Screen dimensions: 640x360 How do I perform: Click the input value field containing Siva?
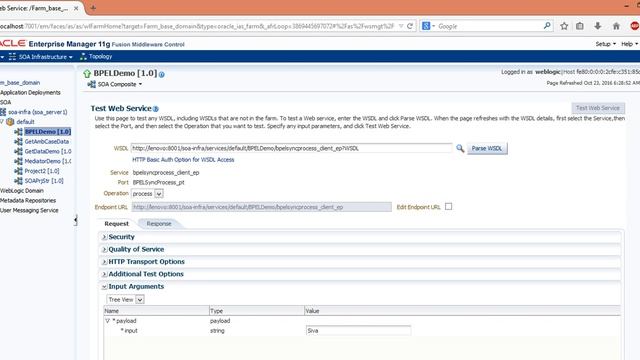(358, 331)
